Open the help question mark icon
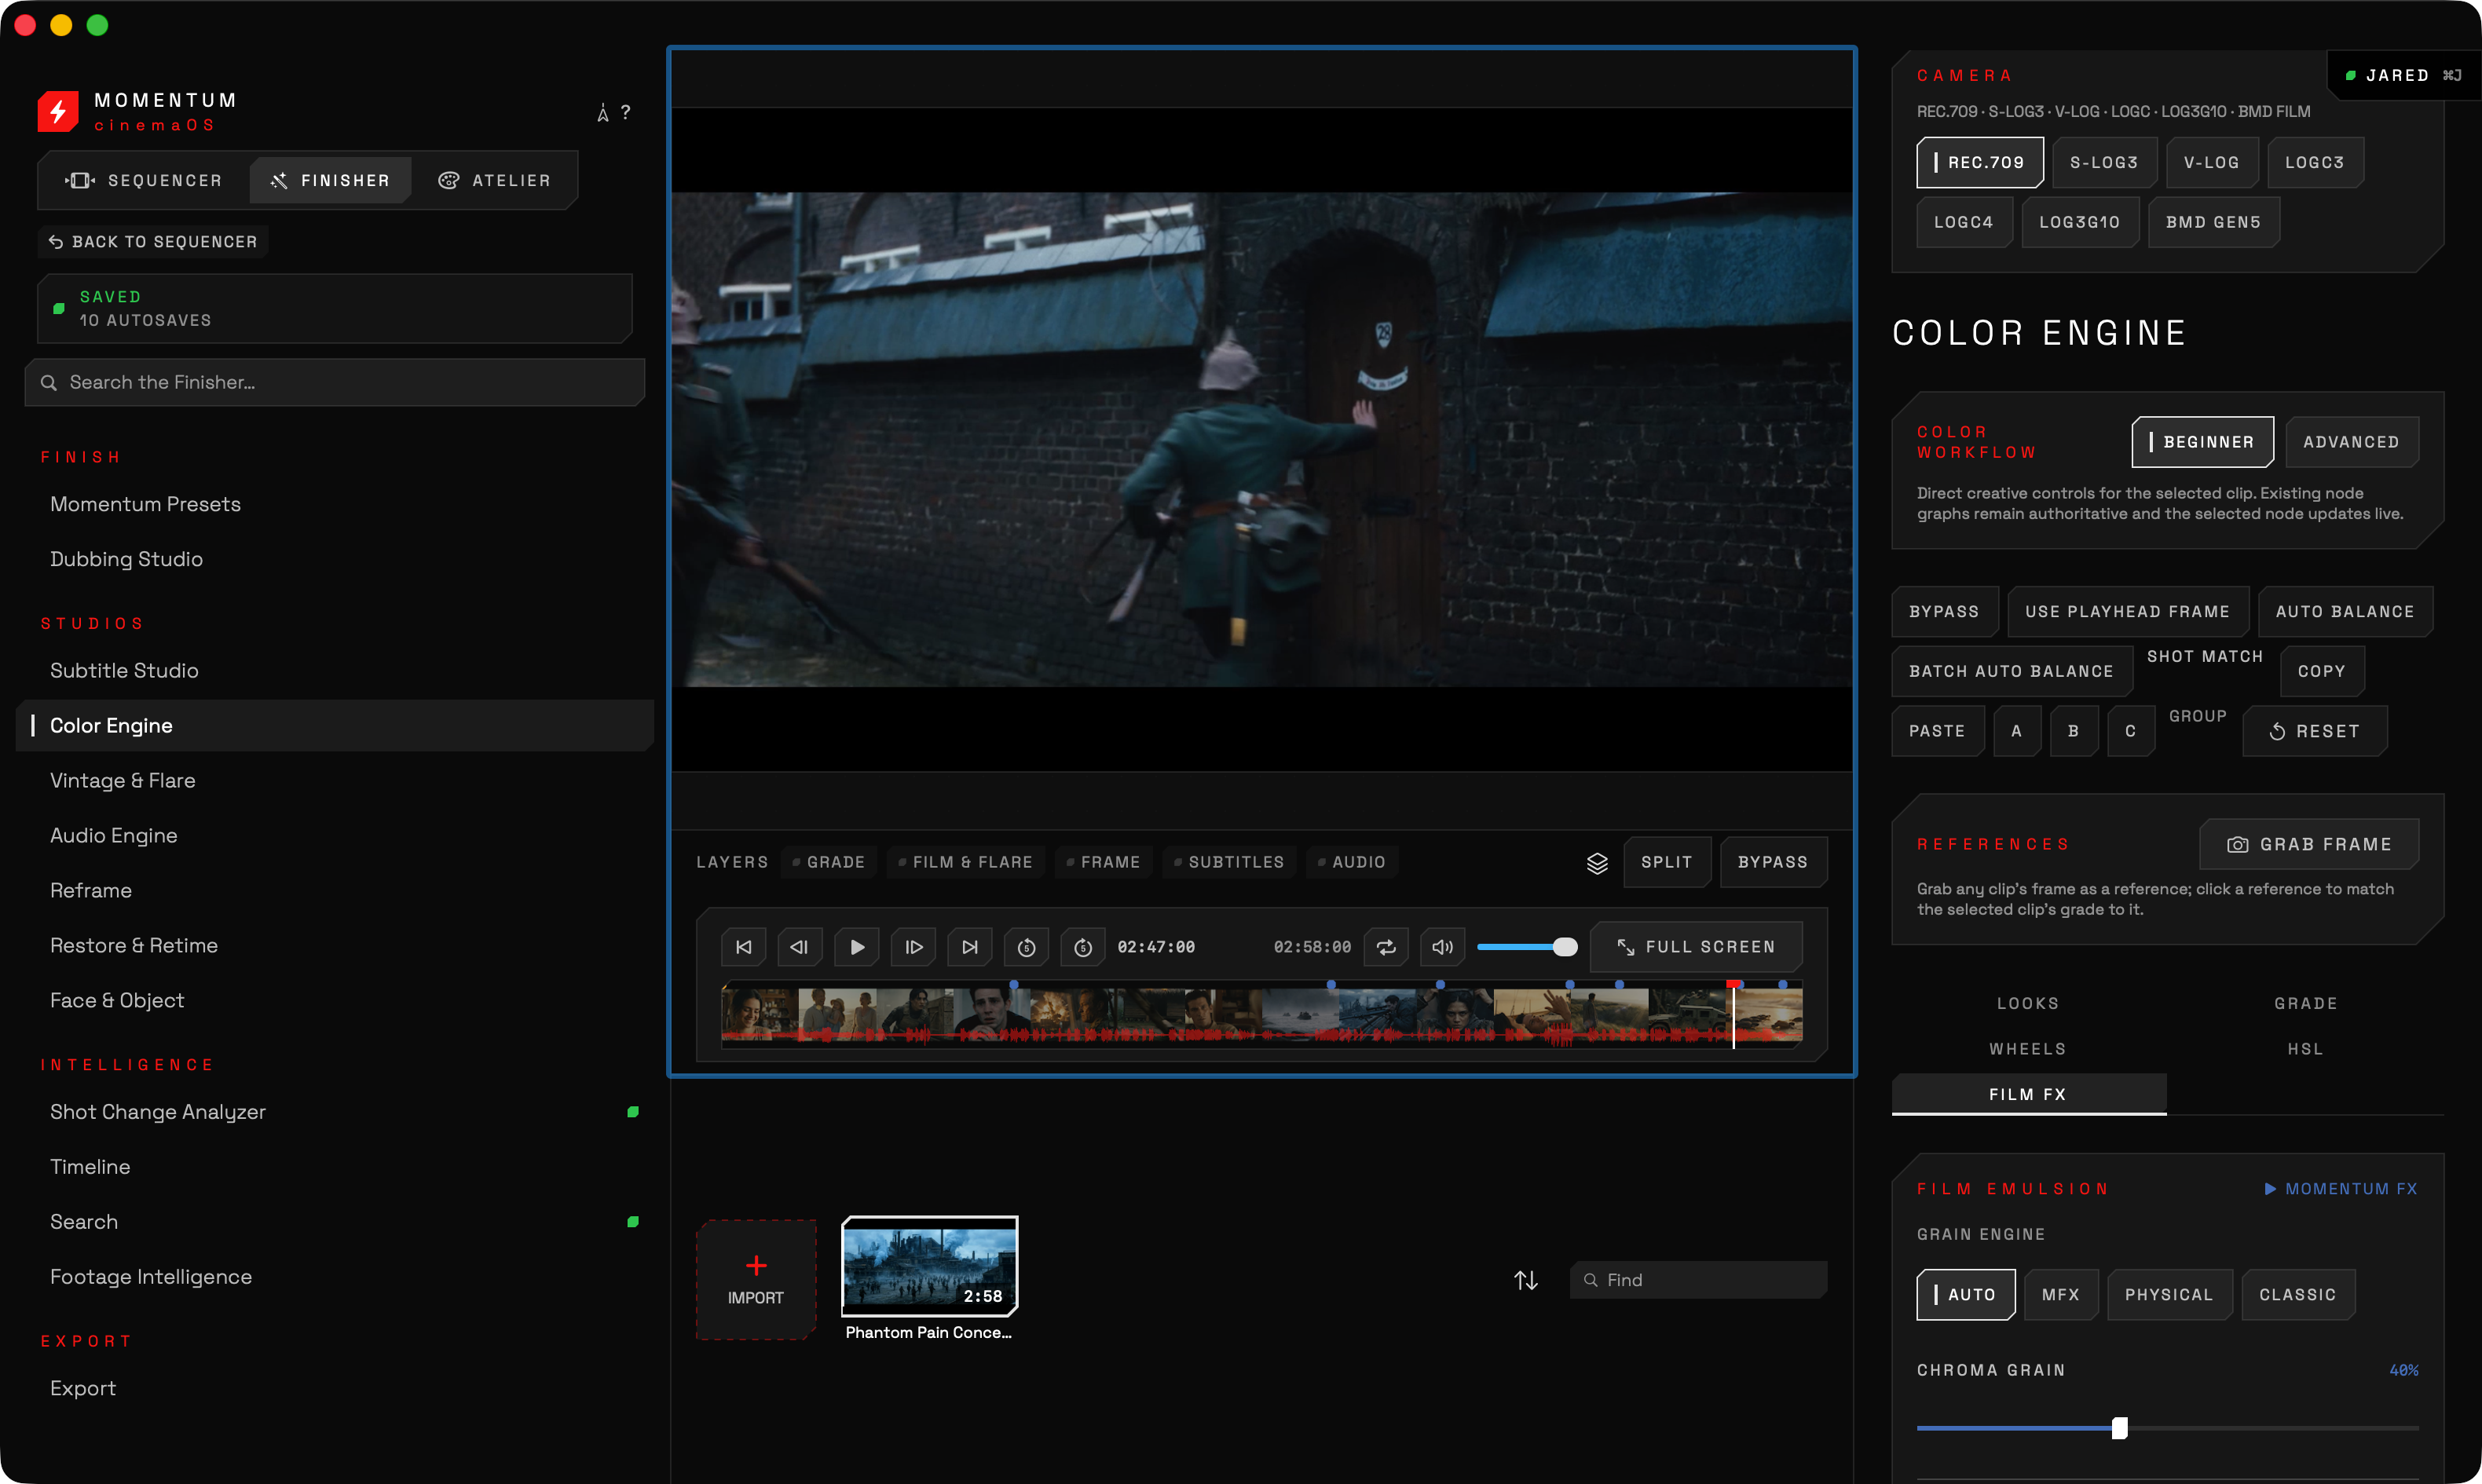Viewport: 2482px width, 1484px height. 625,112
